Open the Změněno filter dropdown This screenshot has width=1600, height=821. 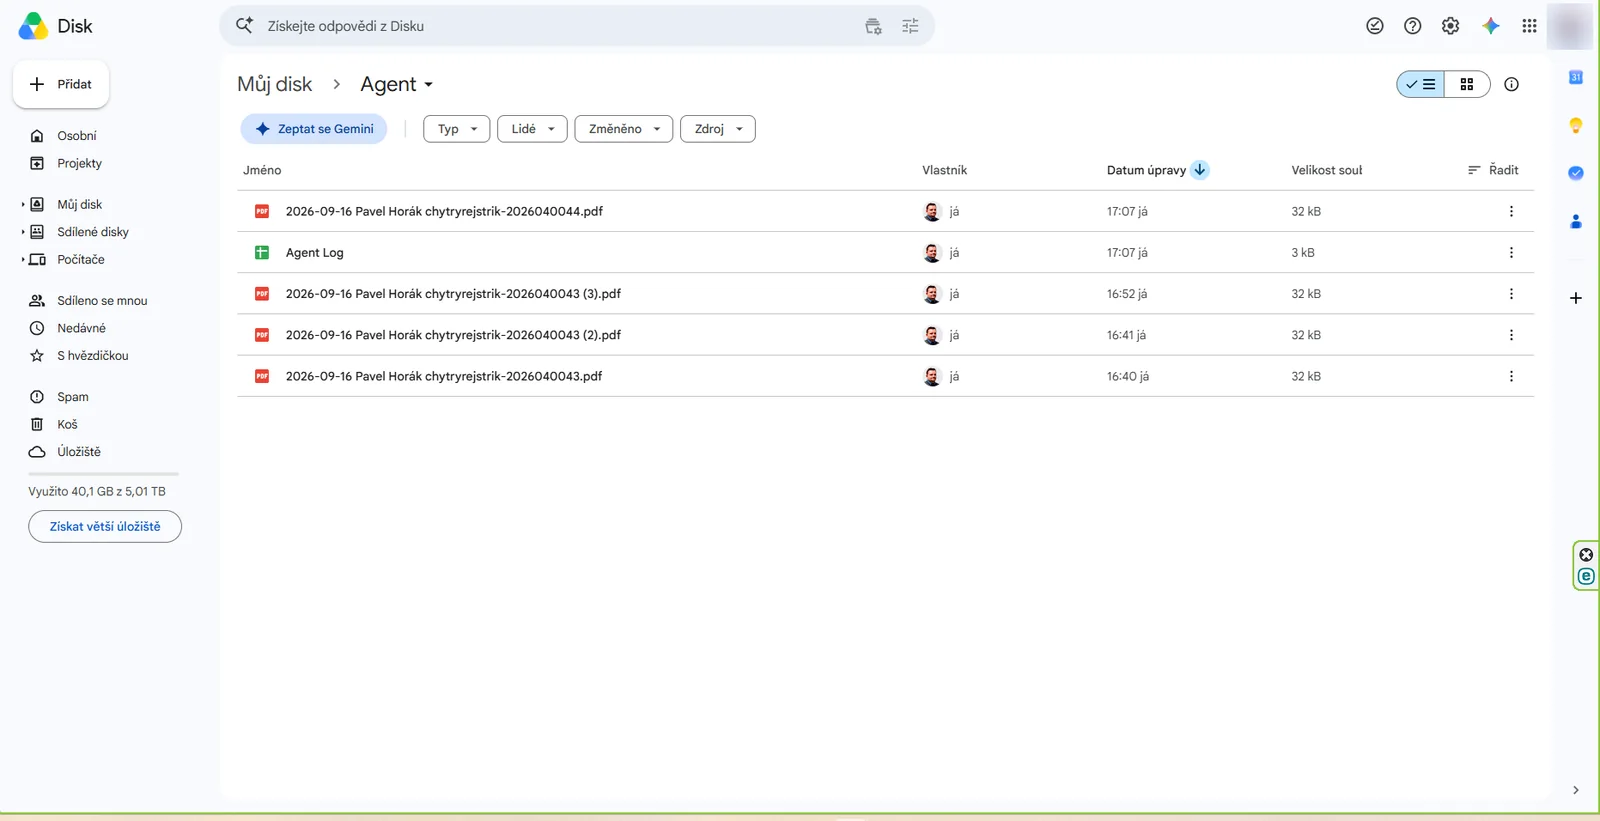coord(623,129)
